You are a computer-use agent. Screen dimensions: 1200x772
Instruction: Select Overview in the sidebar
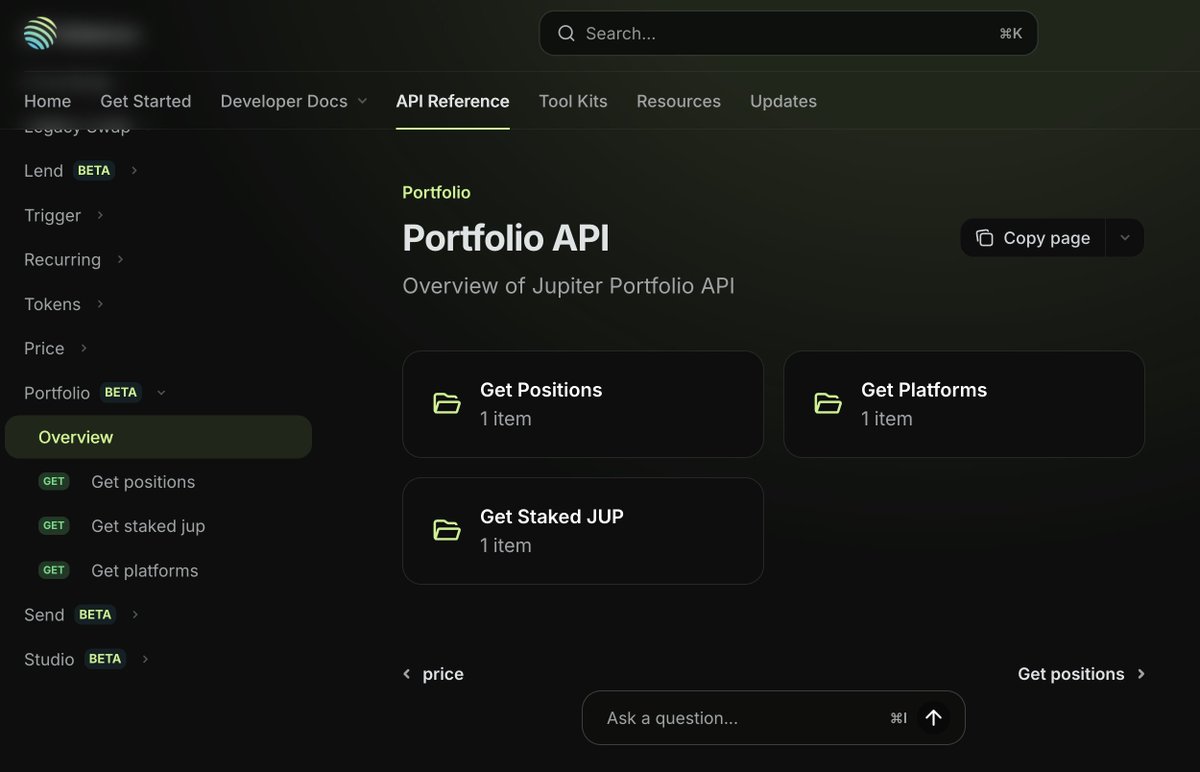tap(159, 437)
